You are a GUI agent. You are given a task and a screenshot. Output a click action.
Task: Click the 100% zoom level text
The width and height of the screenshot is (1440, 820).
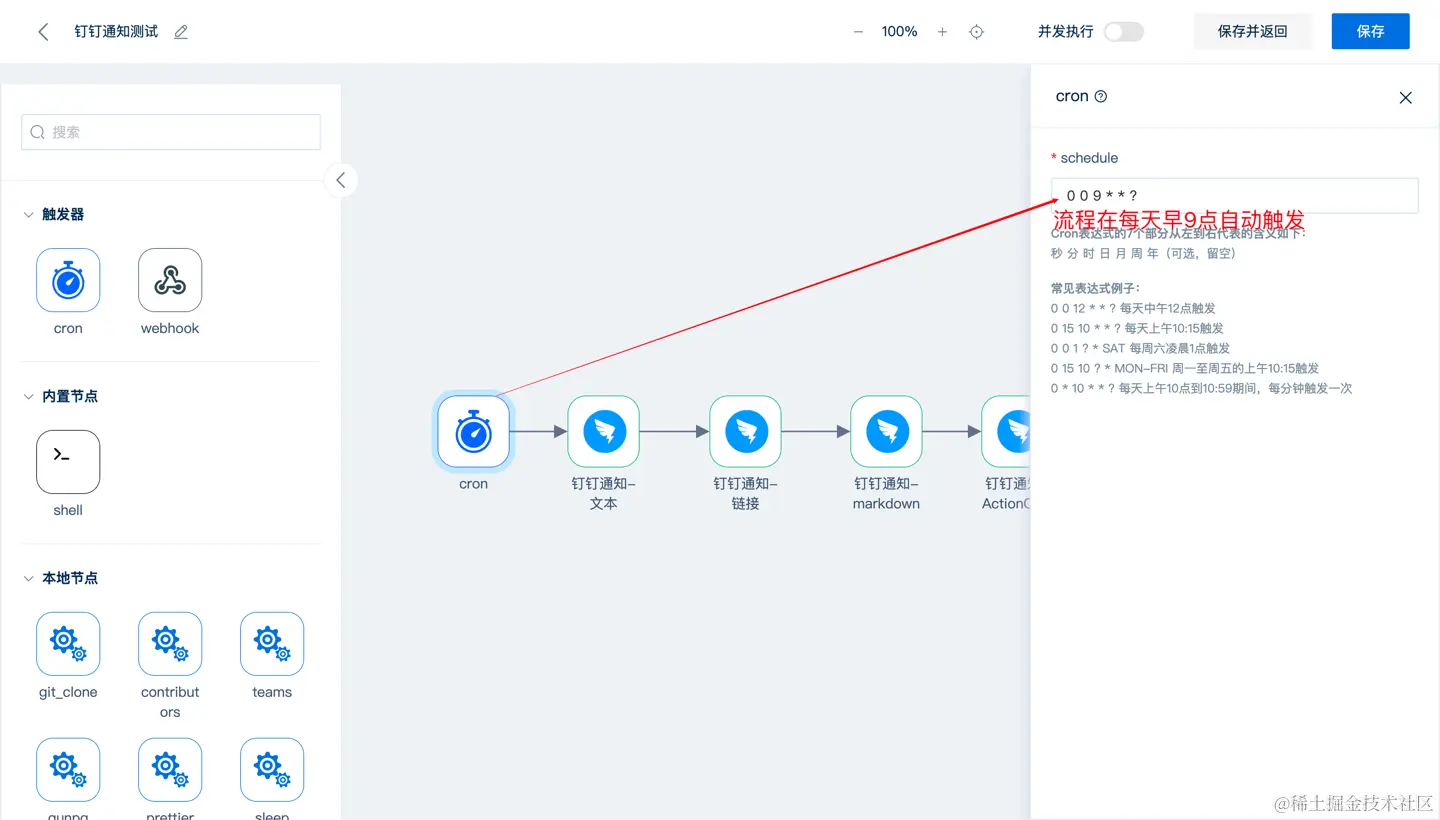coord(899,32)
